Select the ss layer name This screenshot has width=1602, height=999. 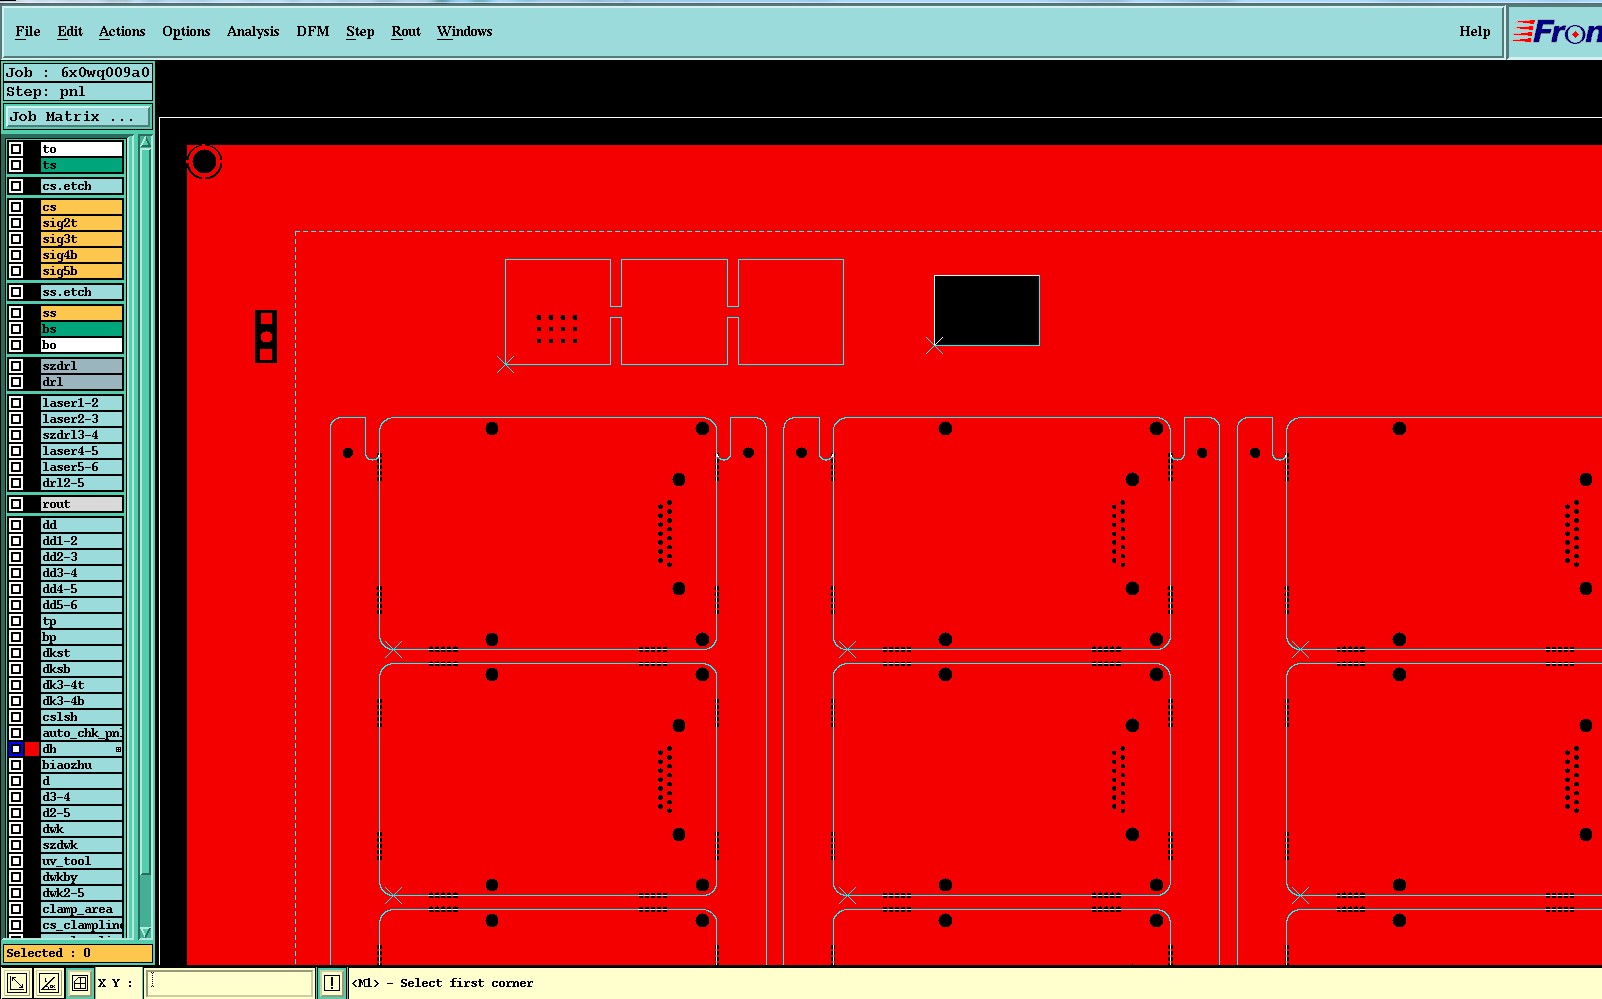click(82, 313)
